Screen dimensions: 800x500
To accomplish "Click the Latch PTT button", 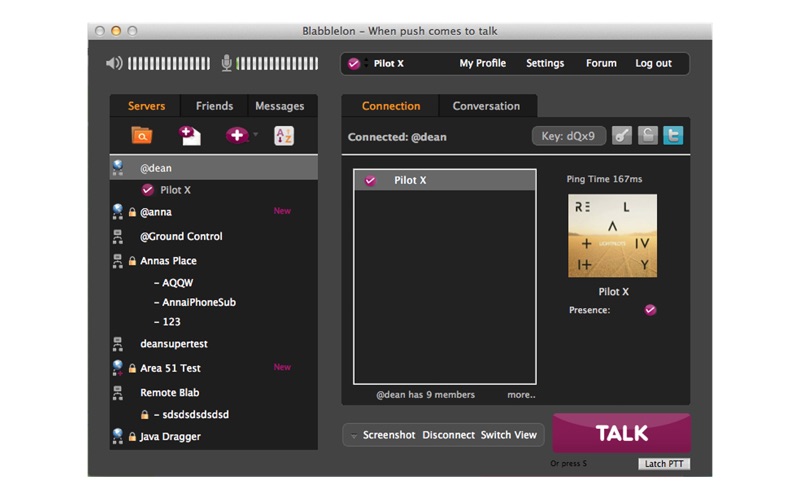I will pyautogui.click(x=664, y=464).
